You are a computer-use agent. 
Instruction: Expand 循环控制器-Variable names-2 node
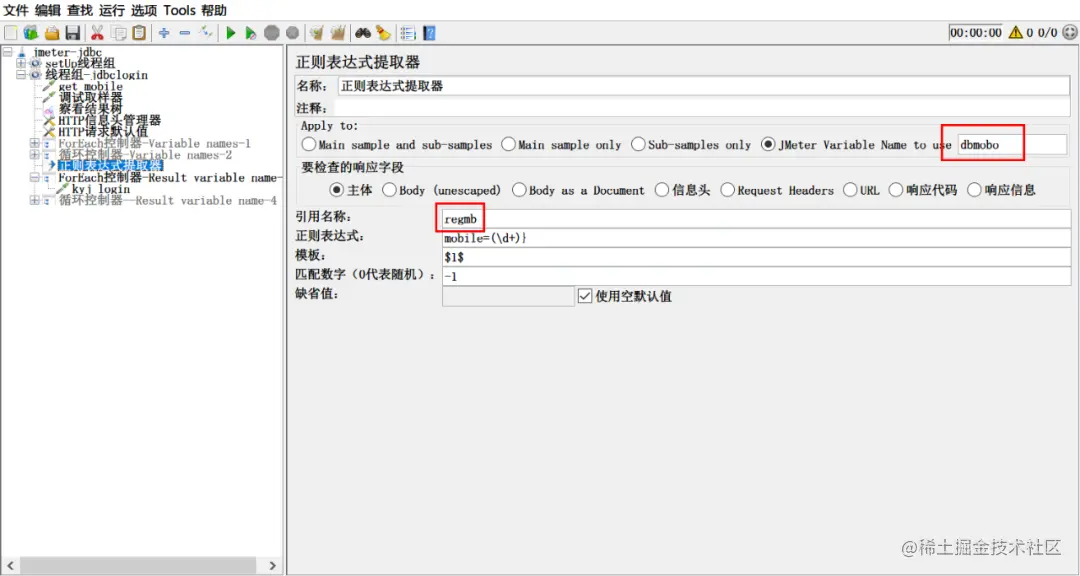click(34, 154)
